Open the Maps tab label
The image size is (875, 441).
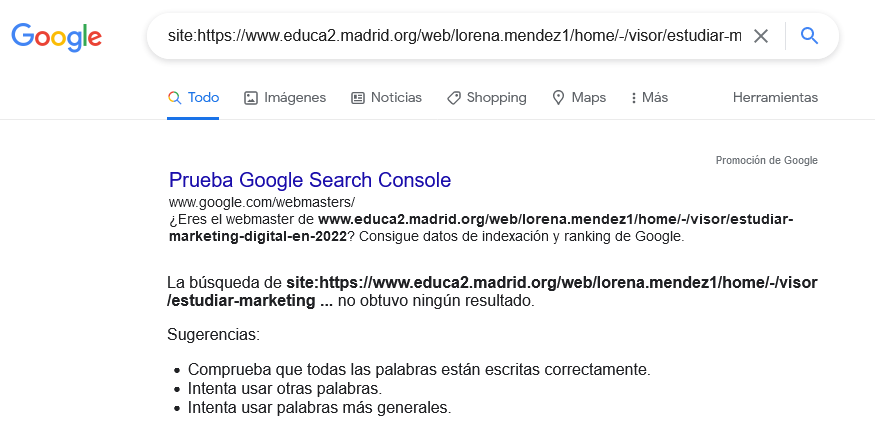pos(589,98)
